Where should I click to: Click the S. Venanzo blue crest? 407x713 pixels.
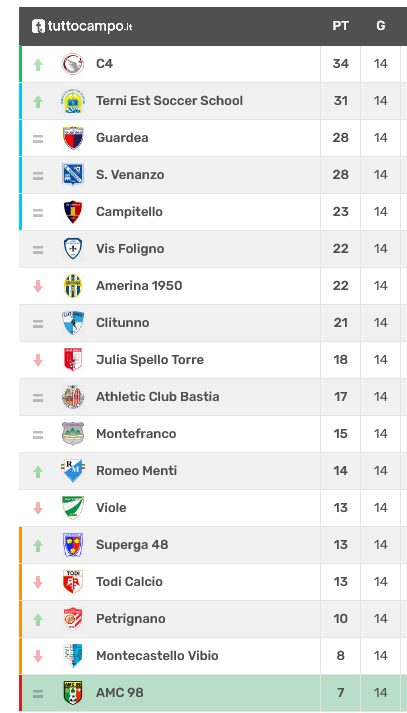point(73,175)
